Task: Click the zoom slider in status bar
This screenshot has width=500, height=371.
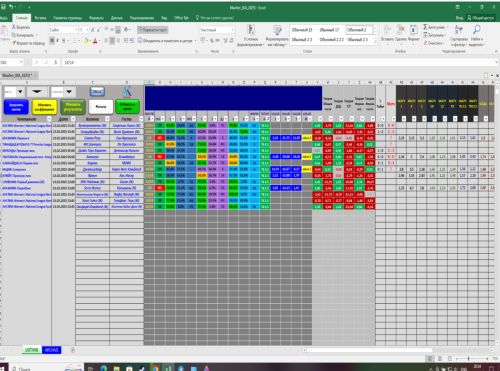Action: pos(468,358)
